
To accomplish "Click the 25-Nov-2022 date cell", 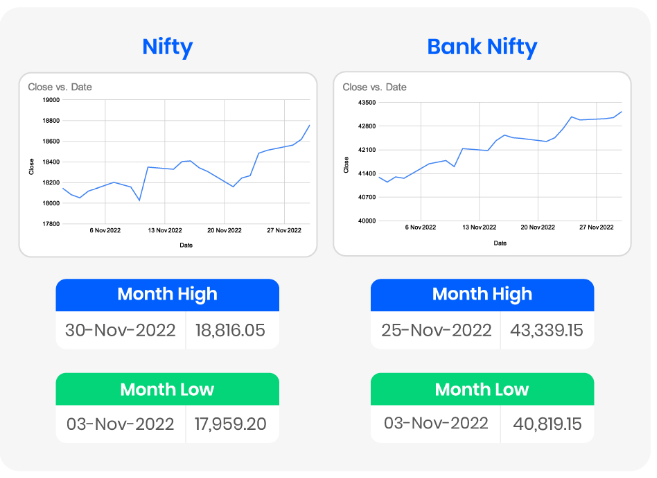I will click(435, 330).
